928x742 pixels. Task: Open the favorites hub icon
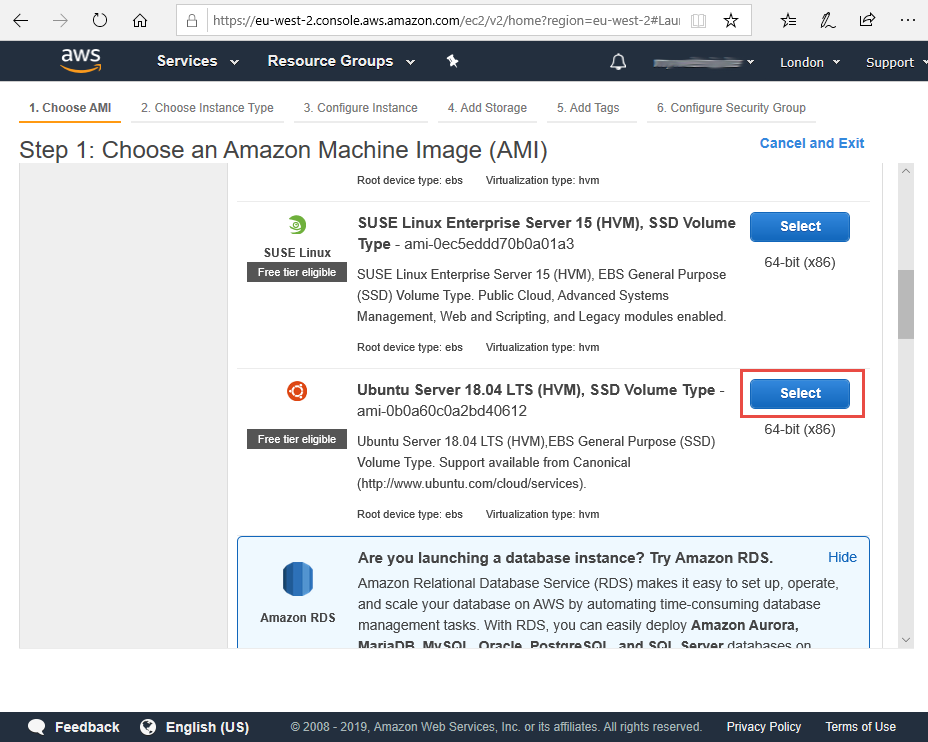tap(788, 21)
